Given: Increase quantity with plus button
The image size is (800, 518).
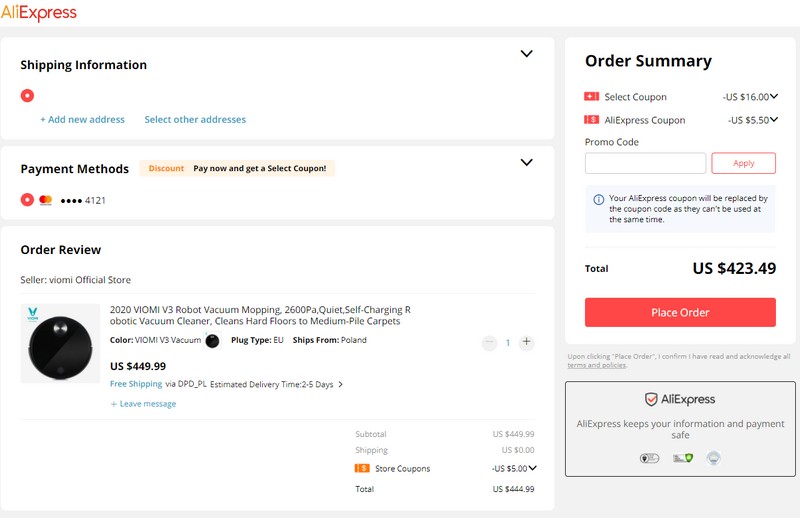Looking at the screenshot, I should pyautogui.click(x=527, y=342).
